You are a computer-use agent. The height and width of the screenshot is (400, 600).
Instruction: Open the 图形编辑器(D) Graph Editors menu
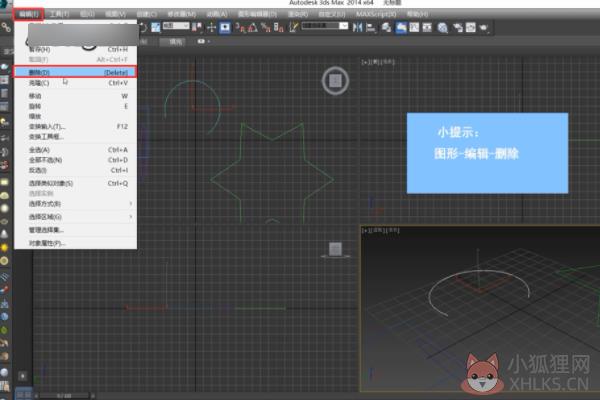pyautogui.click(x=257, y=14)
